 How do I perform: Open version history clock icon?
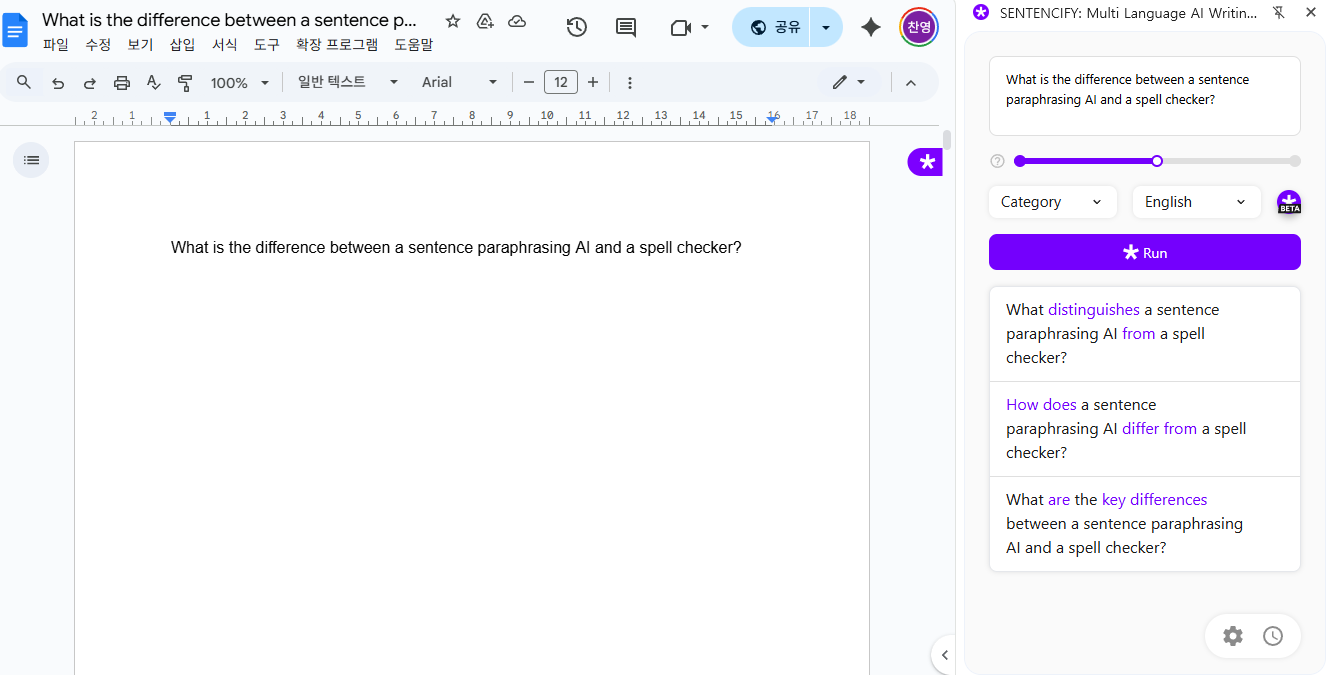(576, 27)
